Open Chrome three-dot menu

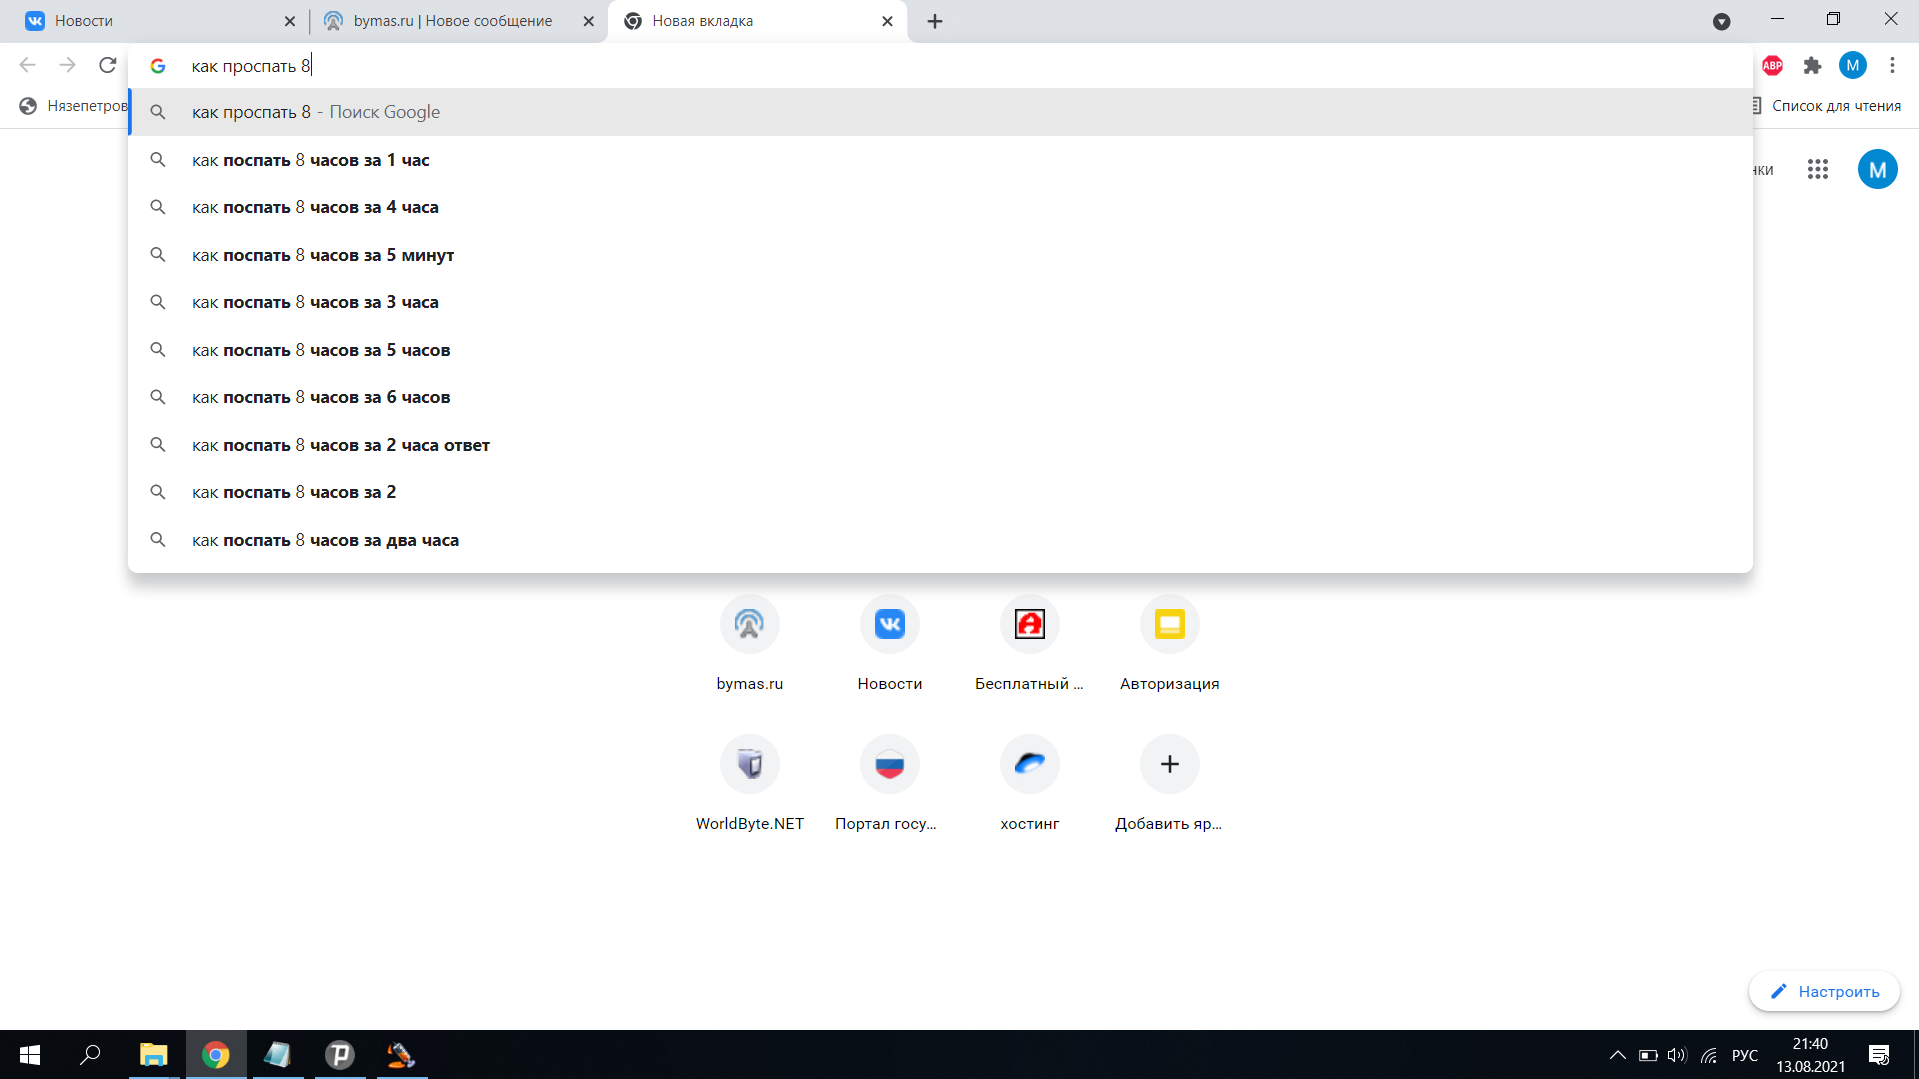(x=1891, y=66)
